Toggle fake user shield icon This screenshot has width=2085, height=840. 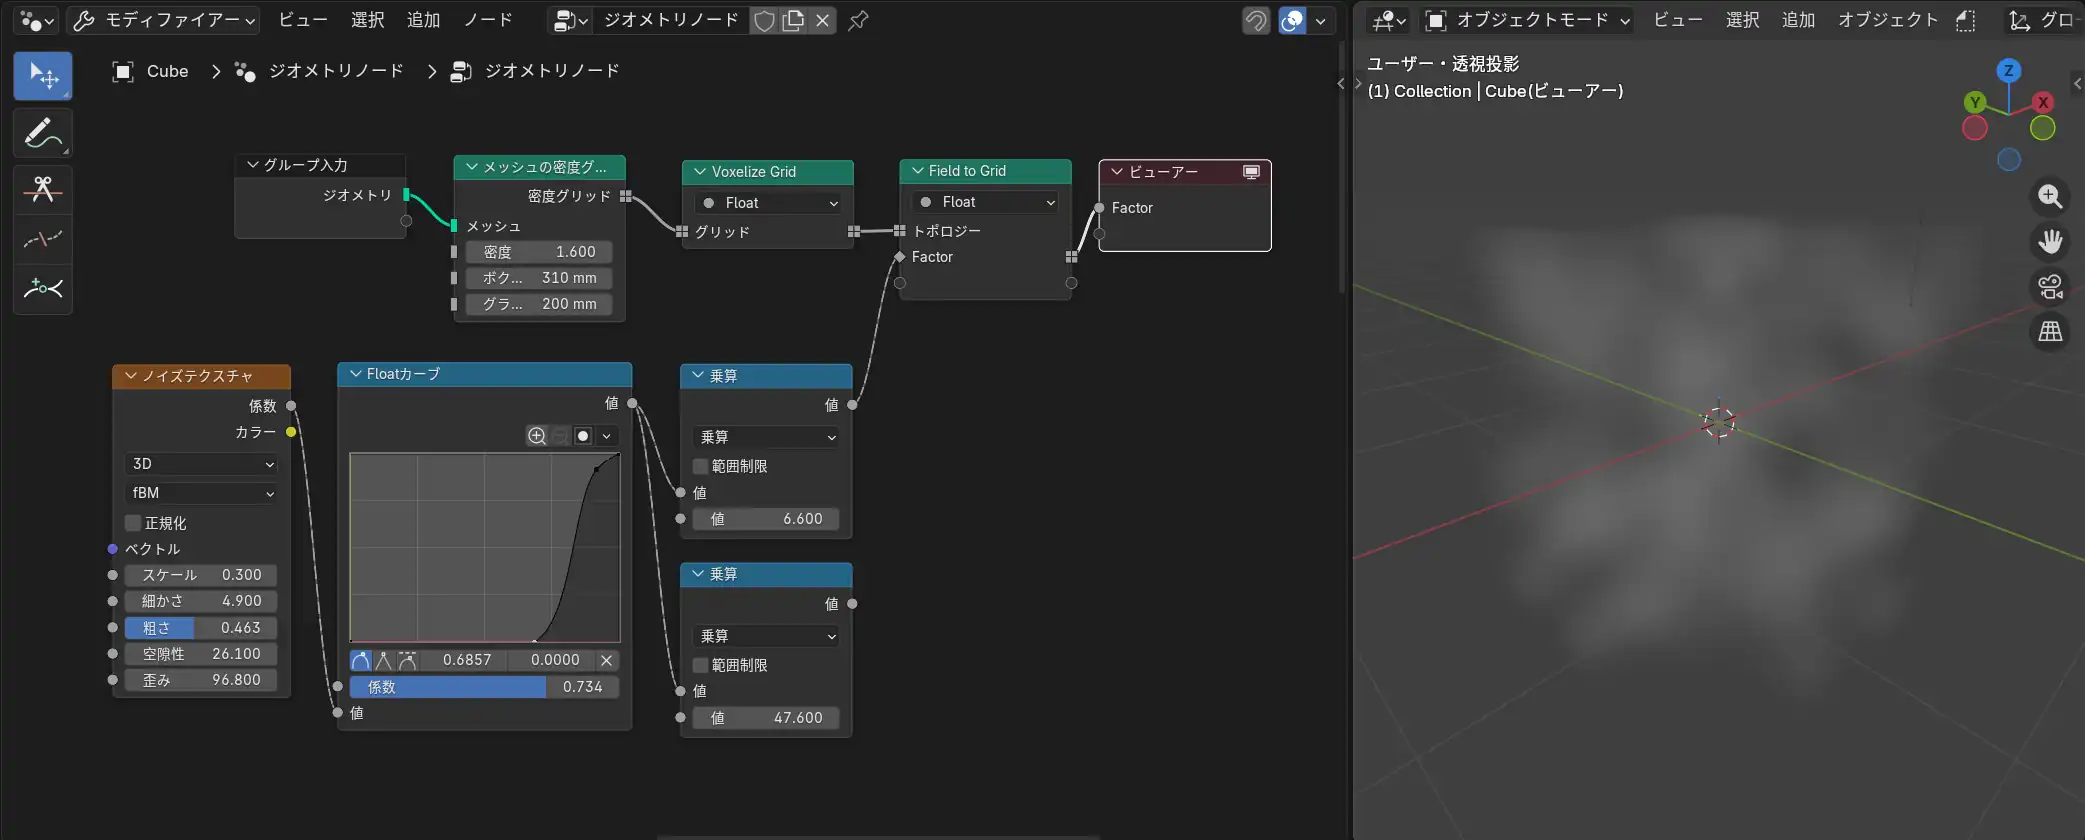[764, 21]
